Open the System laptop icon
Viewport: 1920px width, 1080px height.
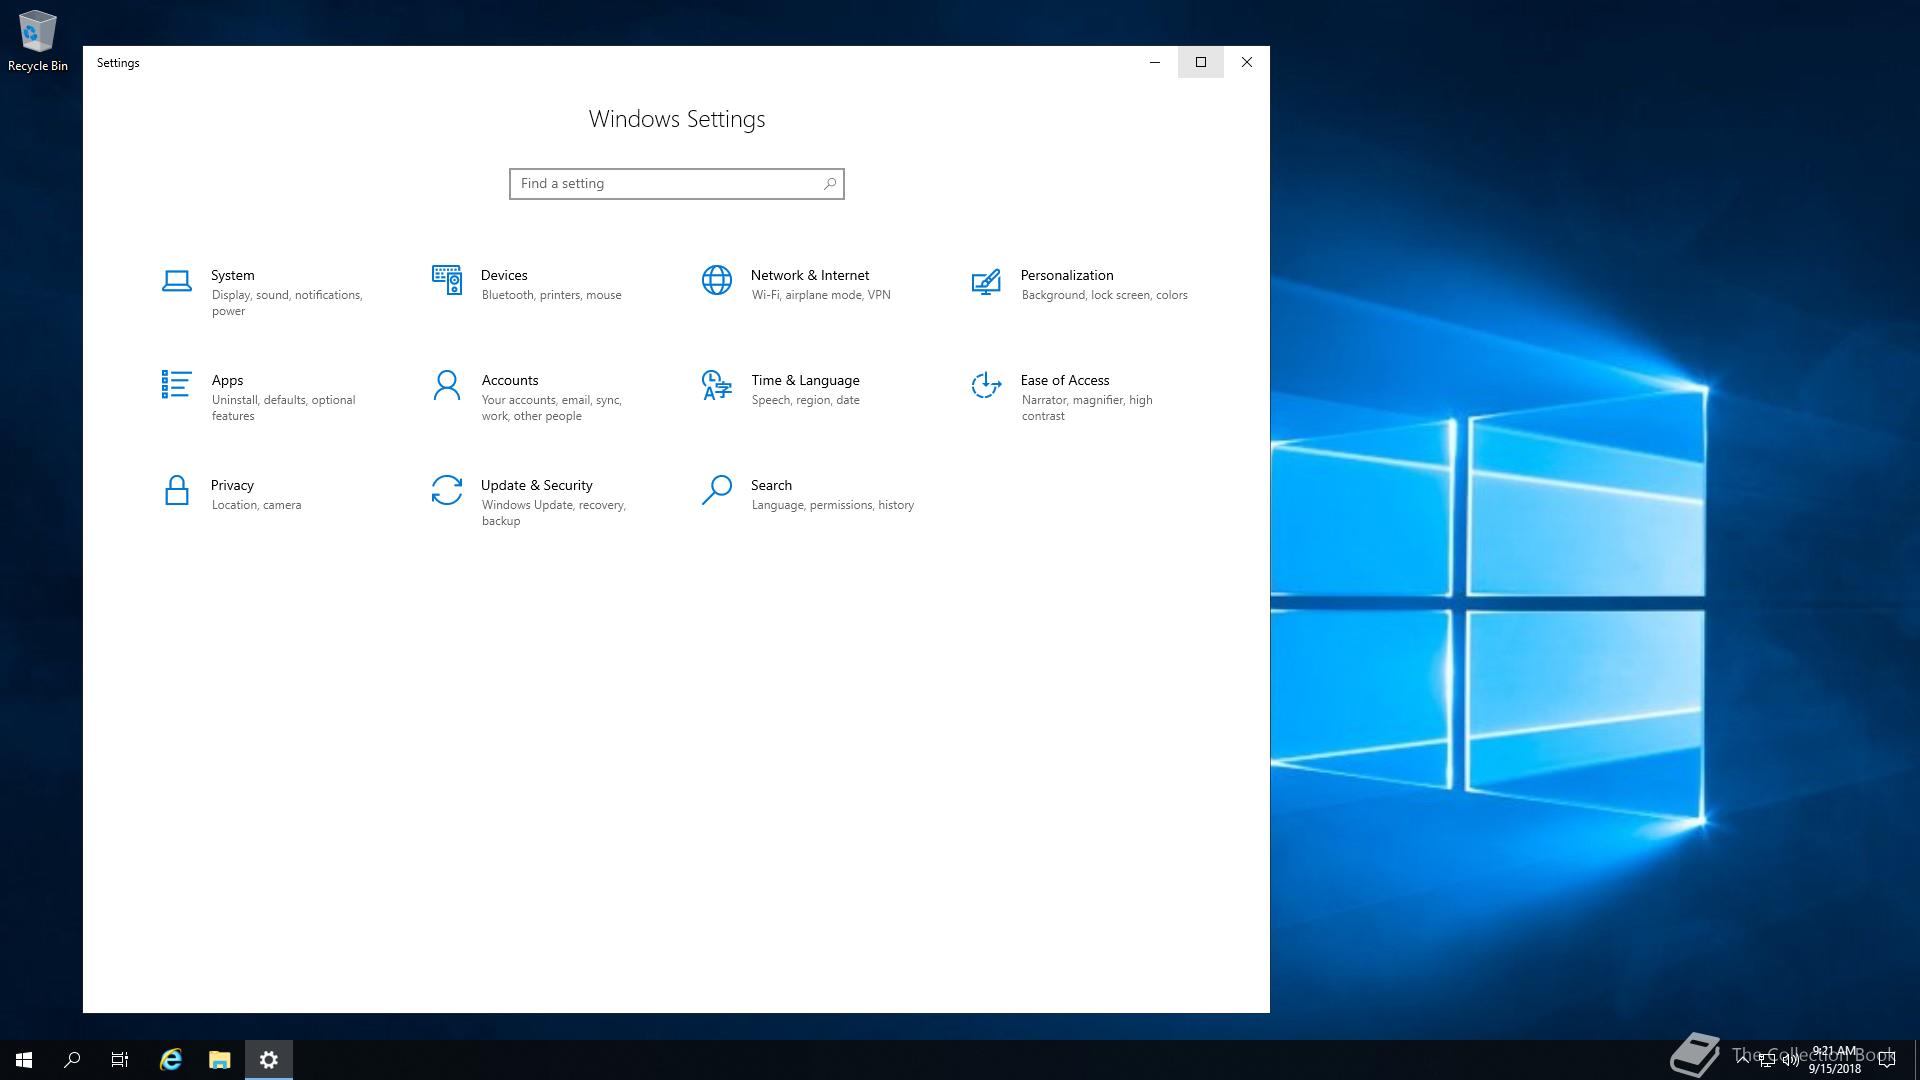pos(177,281)
